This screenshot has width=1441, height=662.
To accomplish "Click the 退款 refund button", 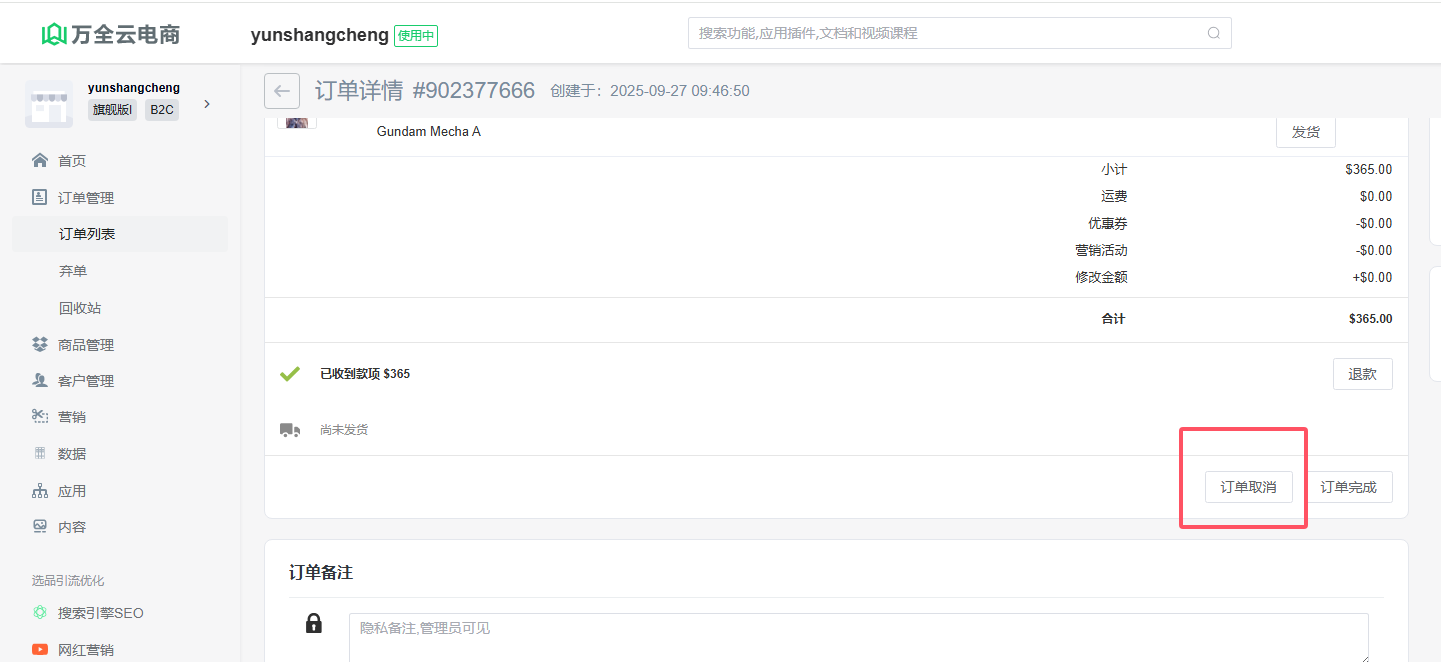I will 1362,374.
